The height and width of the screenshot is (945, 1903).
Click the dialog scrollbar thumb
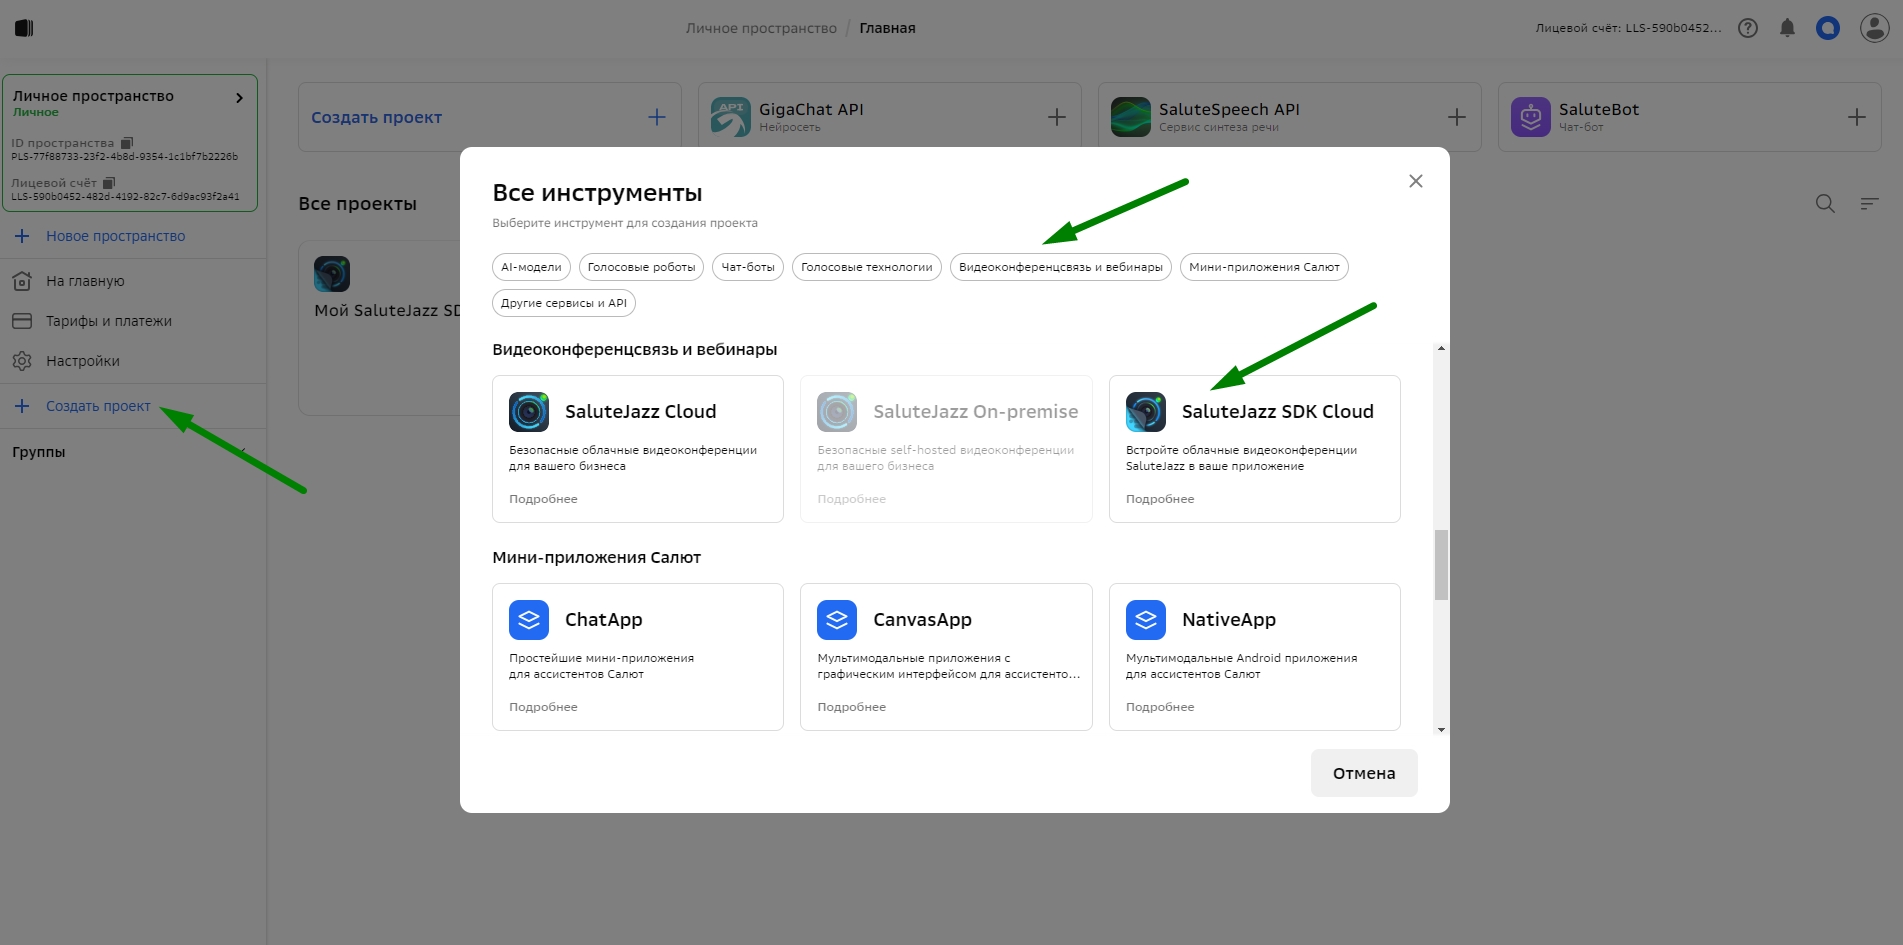click(x=1441, y=565)
